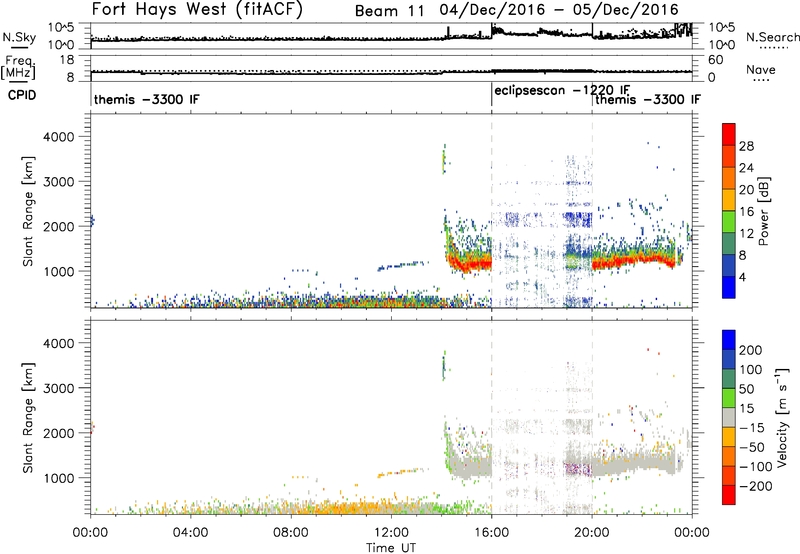Click 'Slant Range [km]' label of power panel
The height and width of the screenshot is (554, 800).
28,211
